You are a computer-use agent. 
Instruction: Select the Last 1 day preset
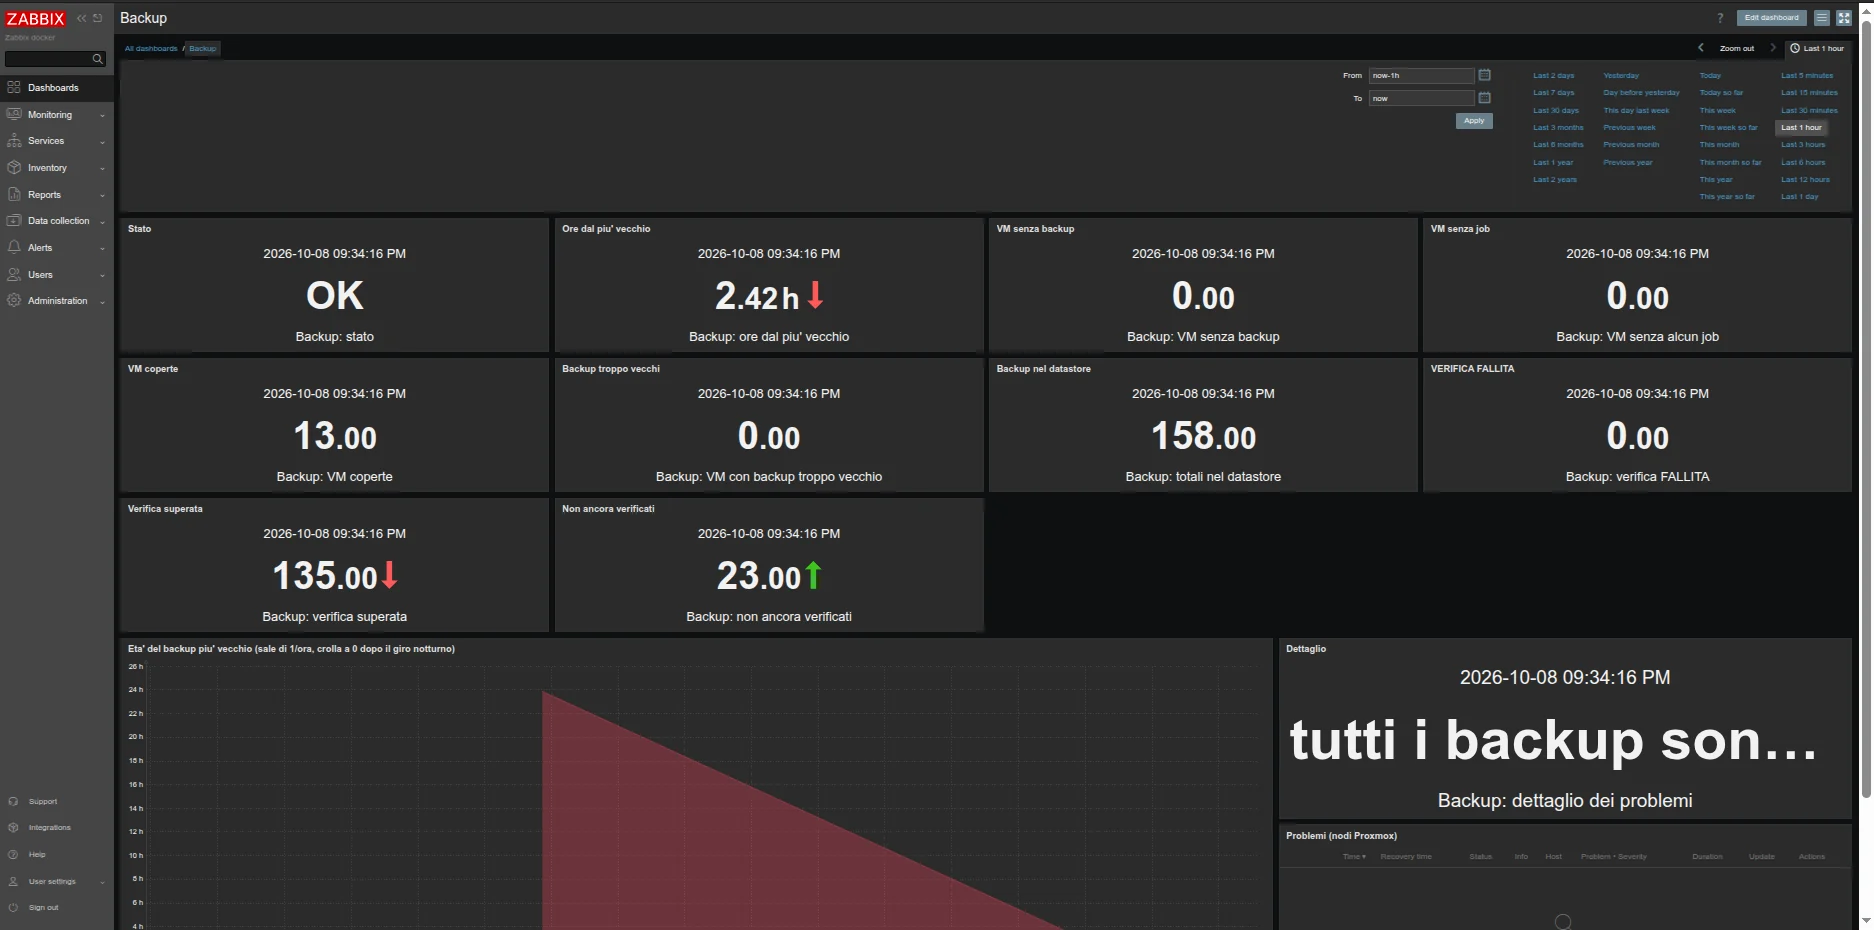point(1799,197)
